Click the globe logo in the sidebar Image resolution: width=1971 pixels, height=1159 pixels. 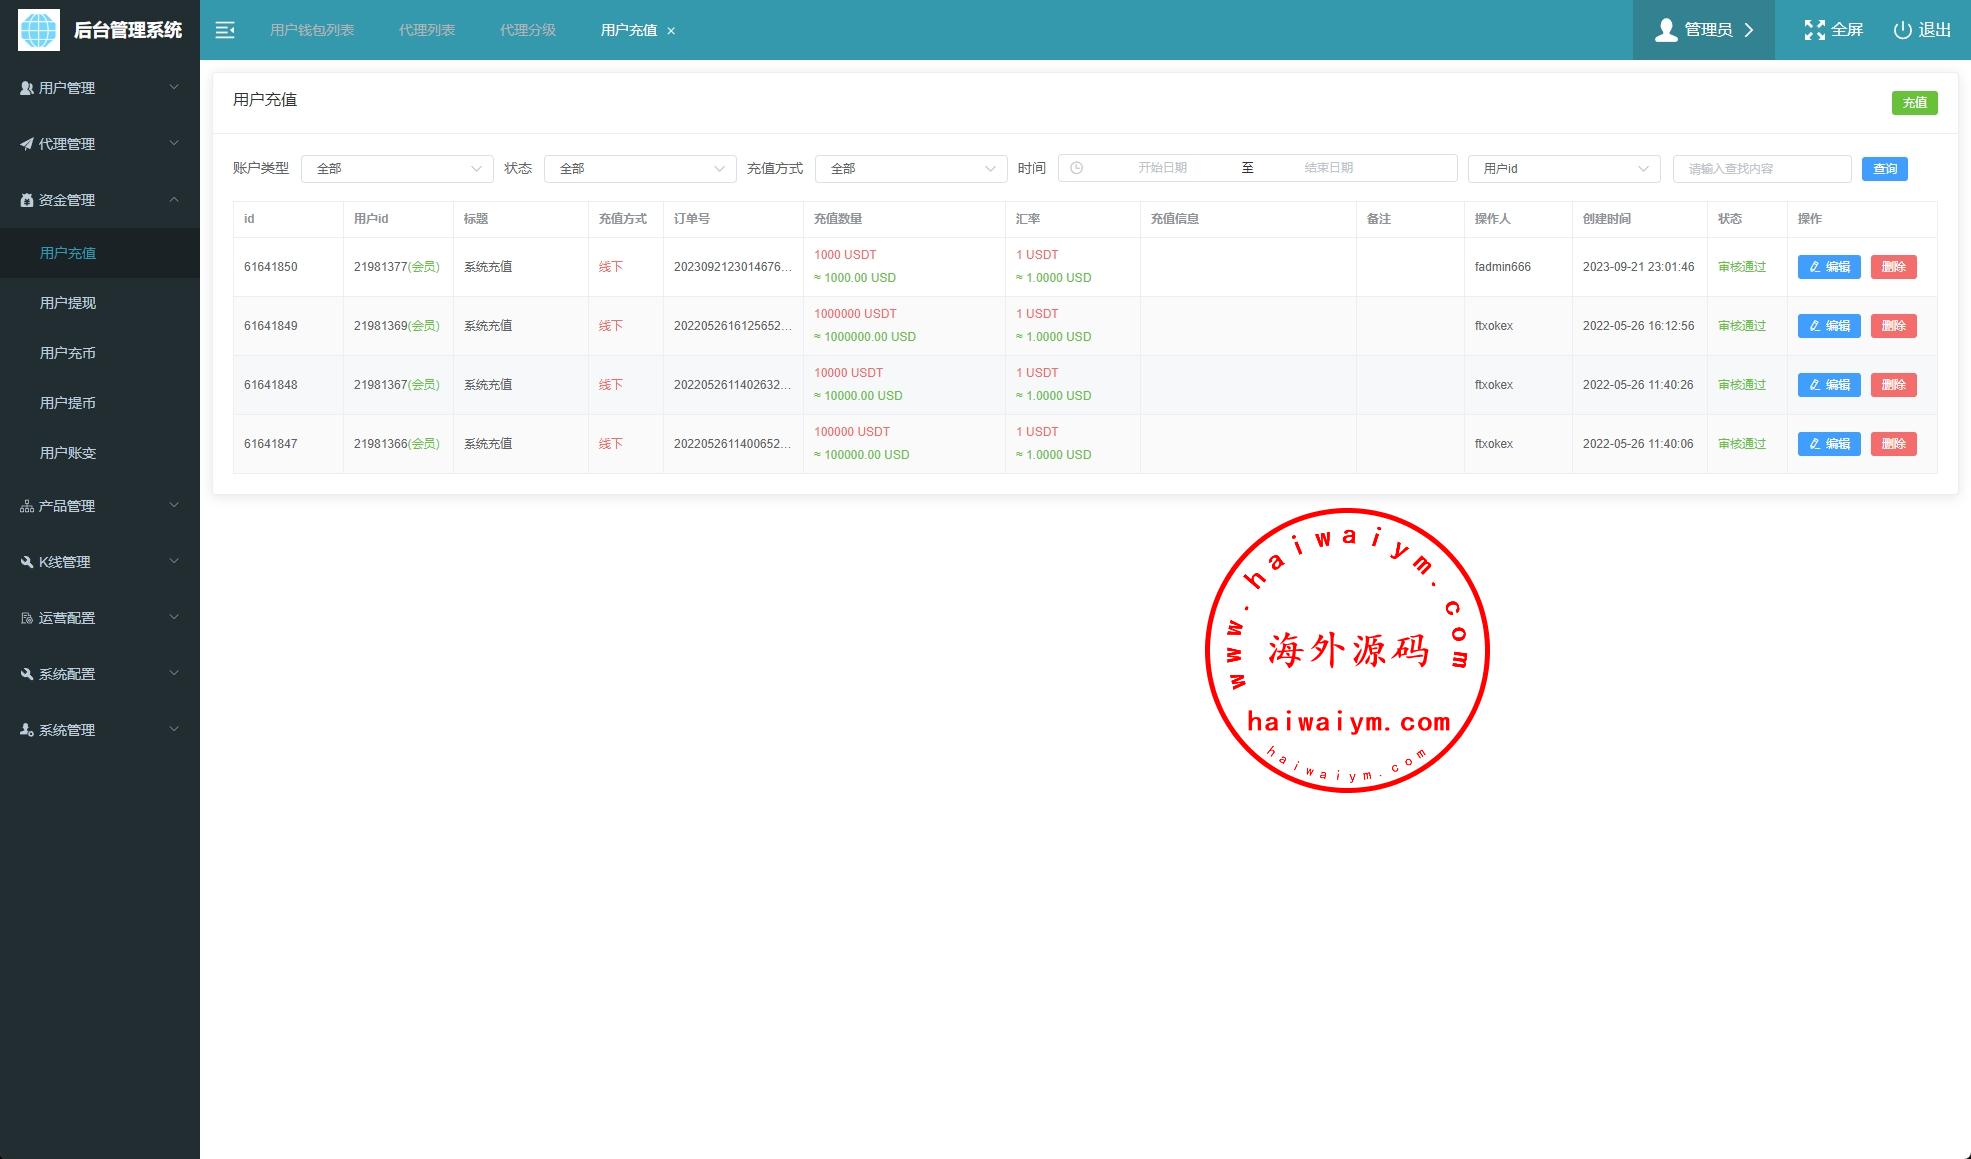[x=39, y=30]
